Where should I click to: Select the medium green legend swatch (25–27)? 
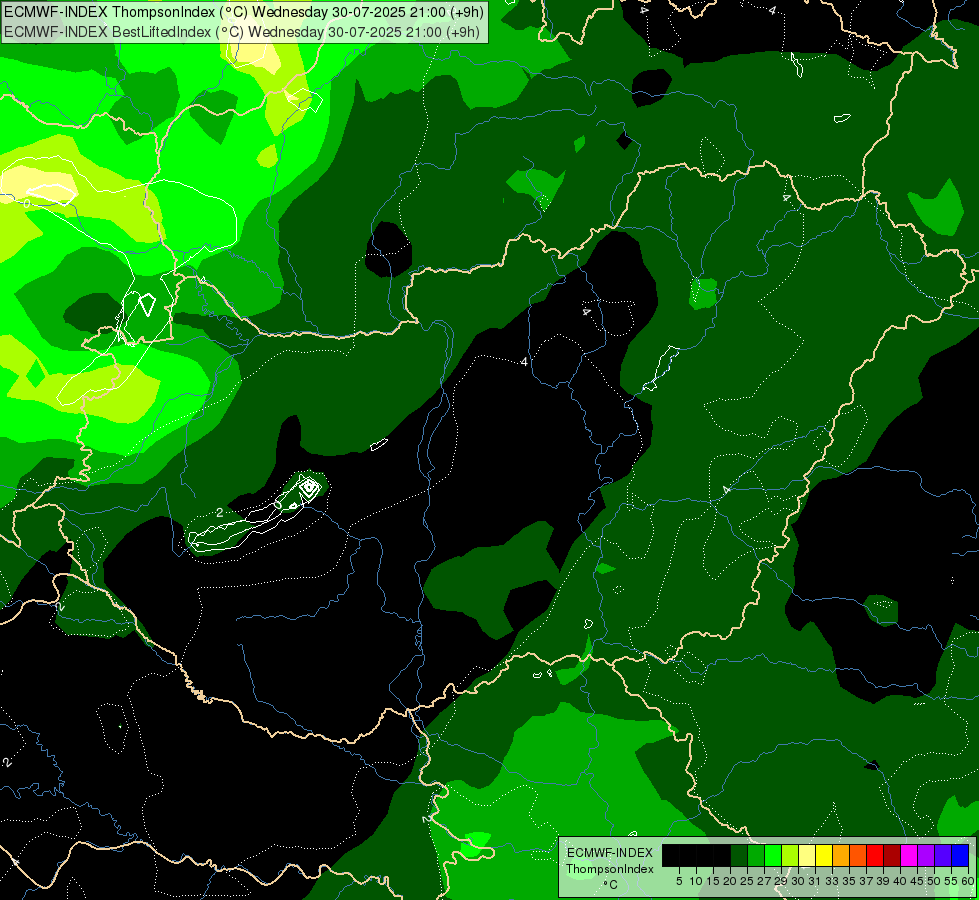click(x=756, y=855)
